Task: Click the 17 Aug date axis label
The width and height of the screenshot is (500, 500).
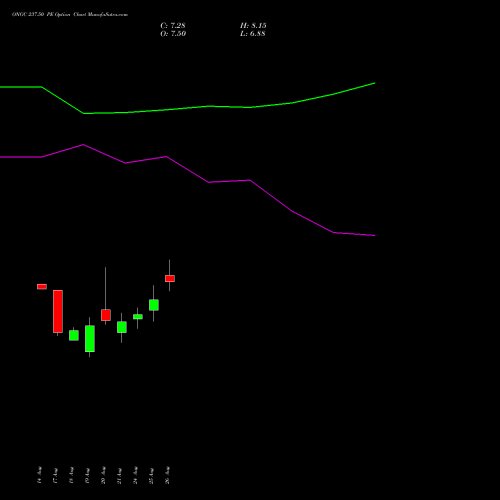Action: 56,475
